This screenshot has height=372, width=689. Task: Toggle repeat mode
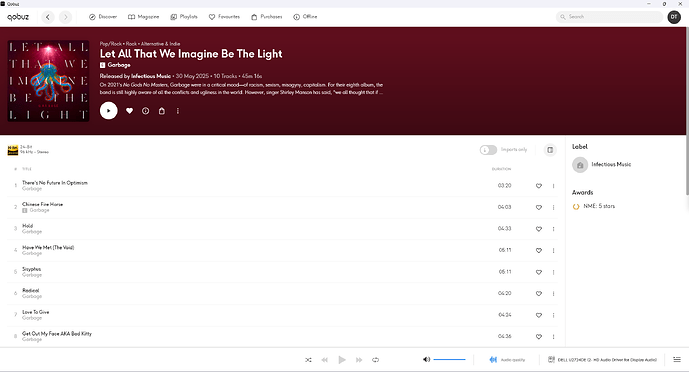[x=375, y=360]
